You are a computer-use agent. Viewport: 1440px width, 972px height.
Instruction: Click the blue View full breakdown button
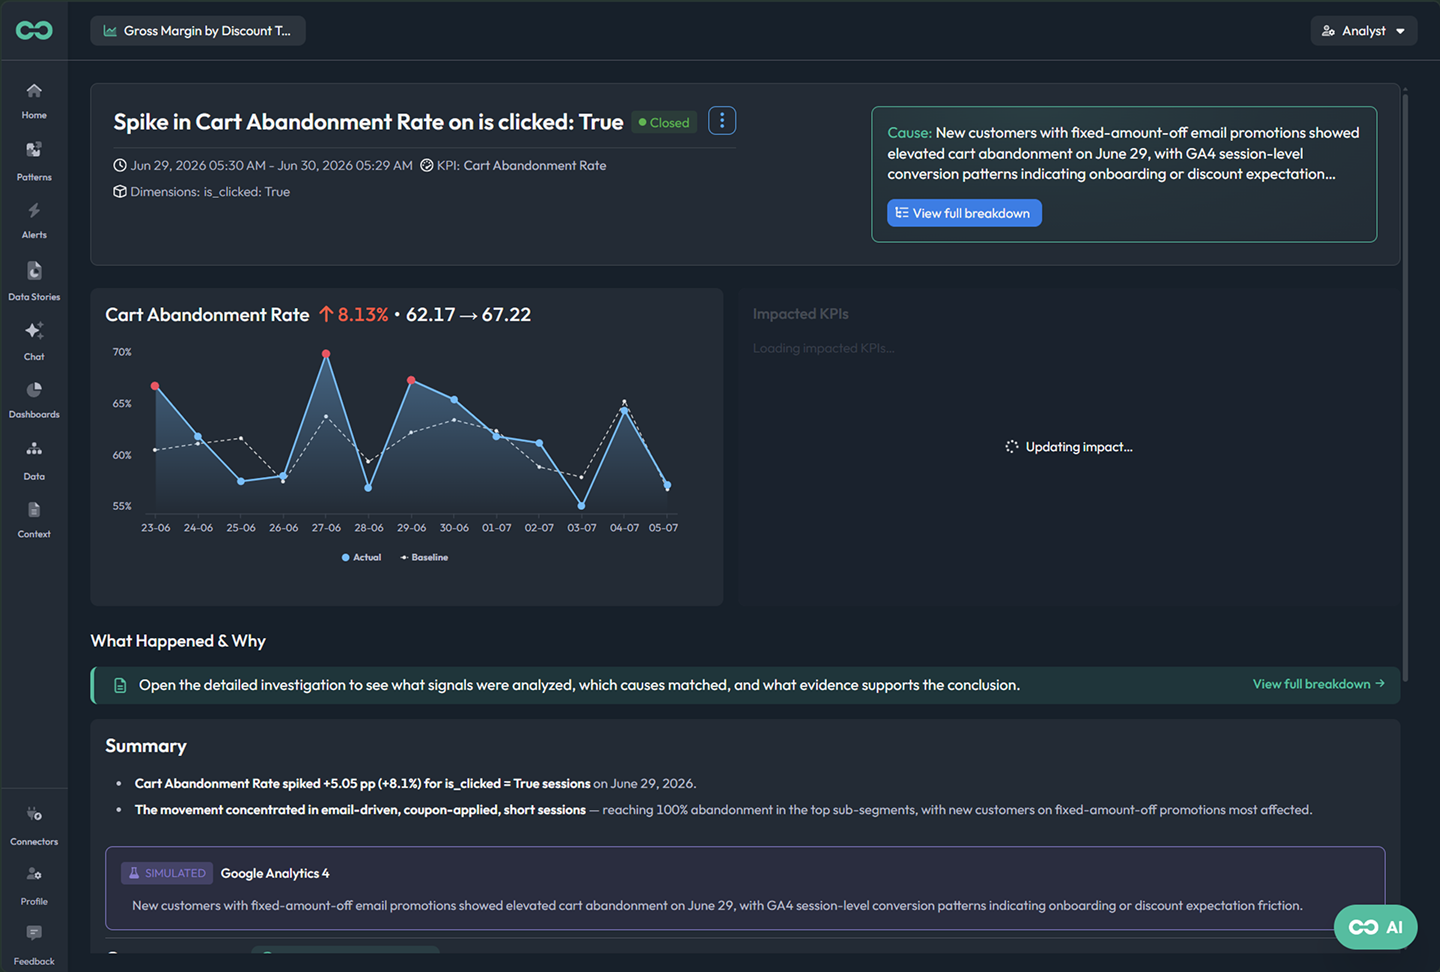pyautogui.click(x=964, y=213)
